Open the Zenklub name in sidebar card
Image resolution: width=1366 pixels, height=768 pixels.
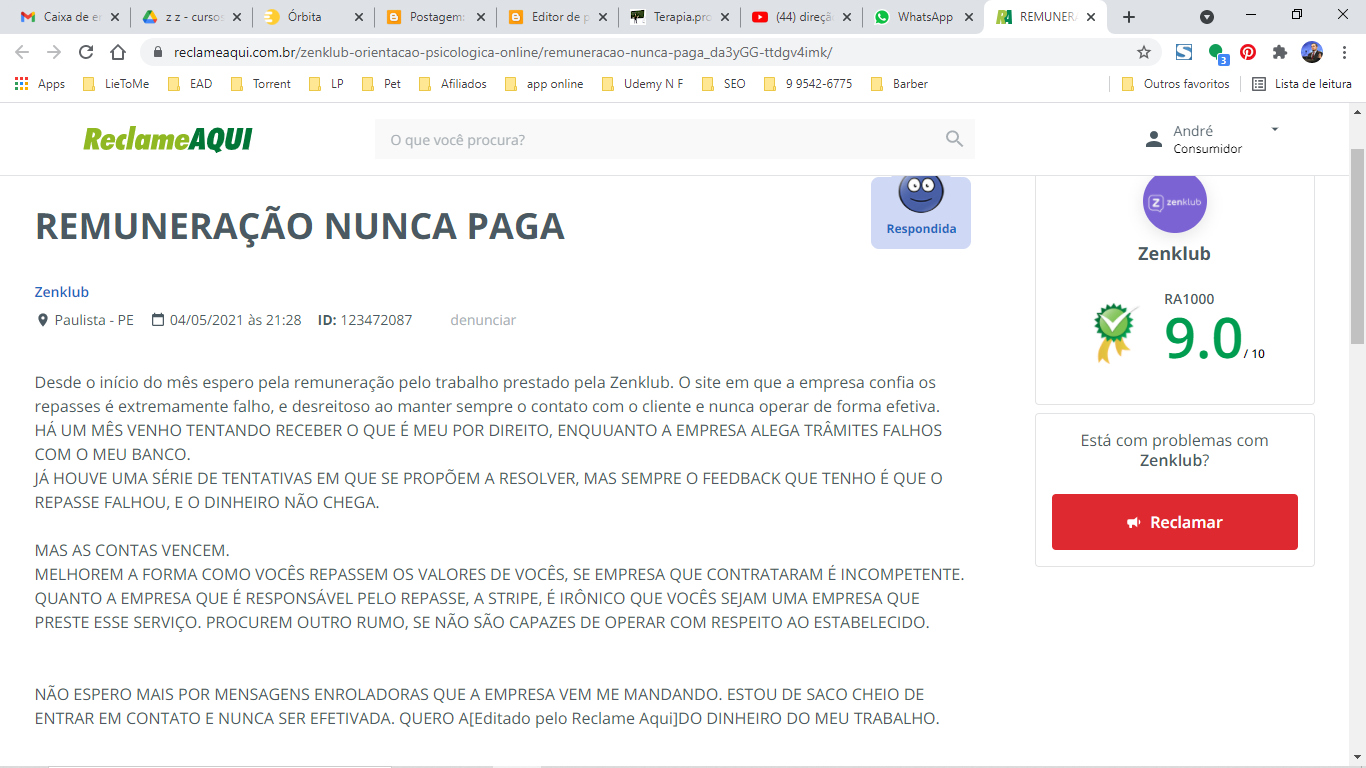tap(1174, 254)
